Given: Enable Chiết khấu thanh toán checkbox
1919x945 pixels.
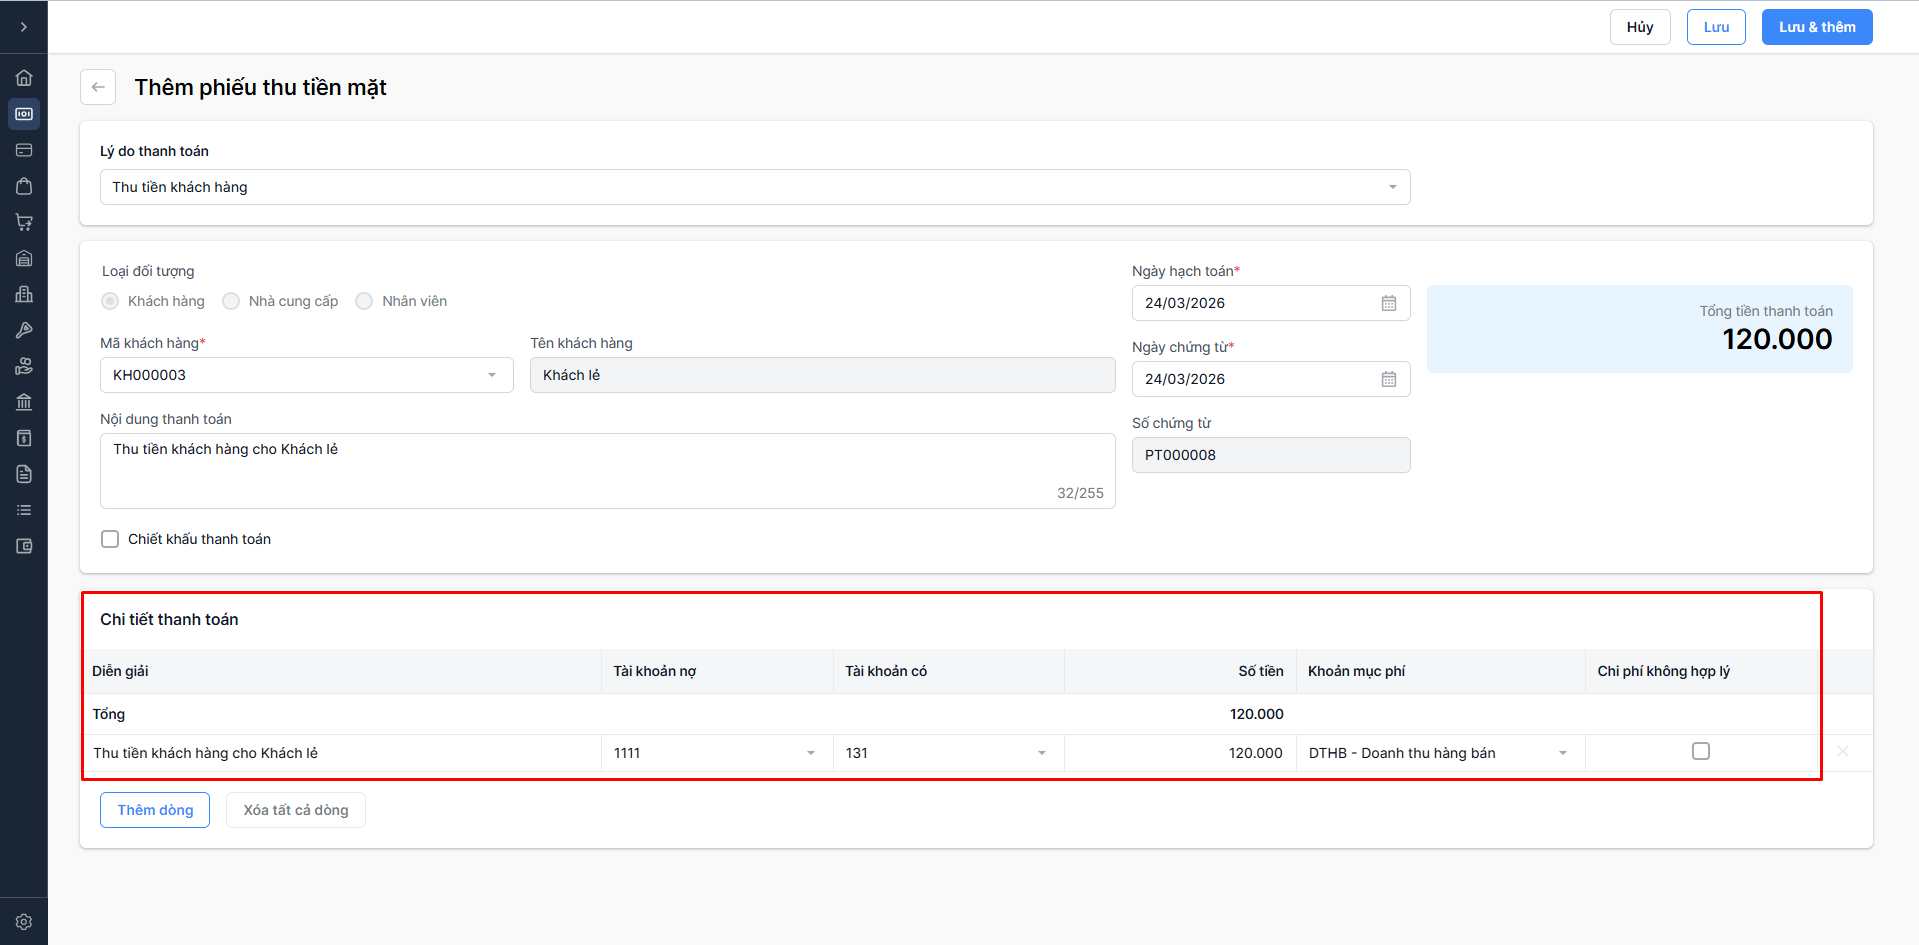Looking at the screenshot, I should pos(110,539).
